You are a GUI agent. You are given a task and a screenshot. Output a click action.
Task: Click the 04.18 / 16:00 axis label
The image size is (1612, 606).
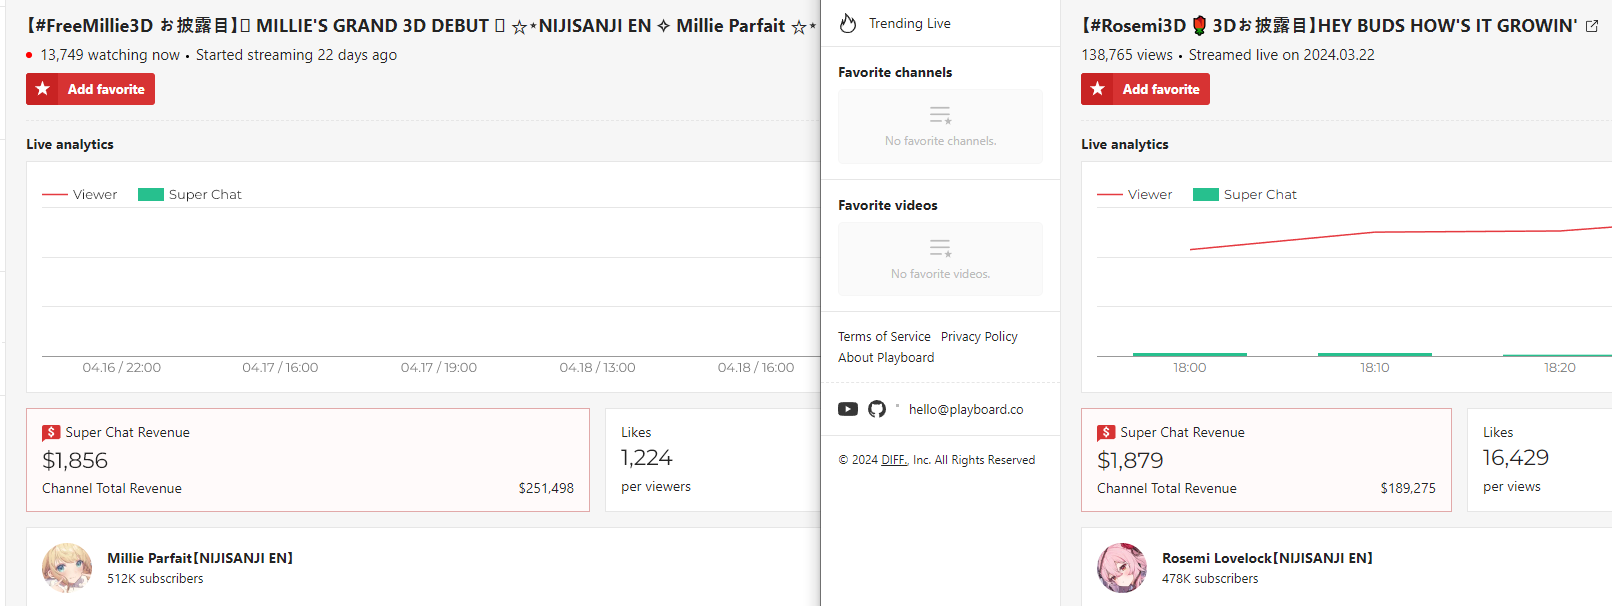coord(756,368)
